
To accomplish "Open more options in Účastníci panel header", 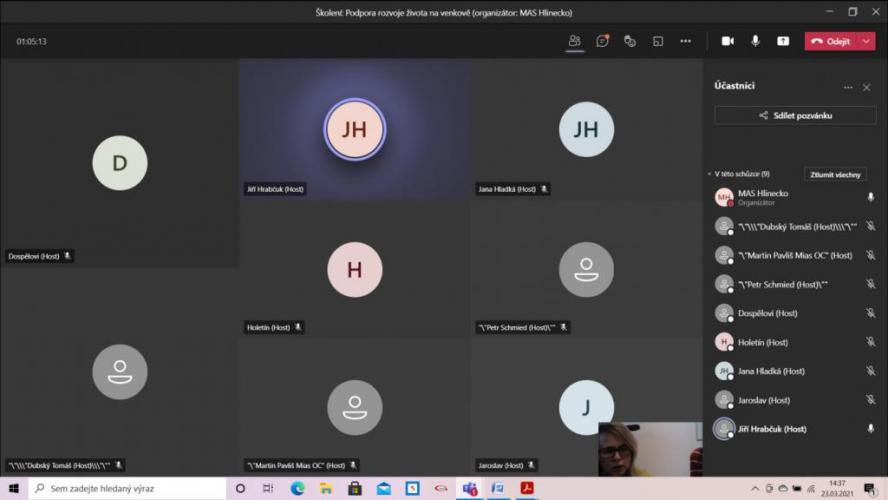I will [x=848, y=87].
